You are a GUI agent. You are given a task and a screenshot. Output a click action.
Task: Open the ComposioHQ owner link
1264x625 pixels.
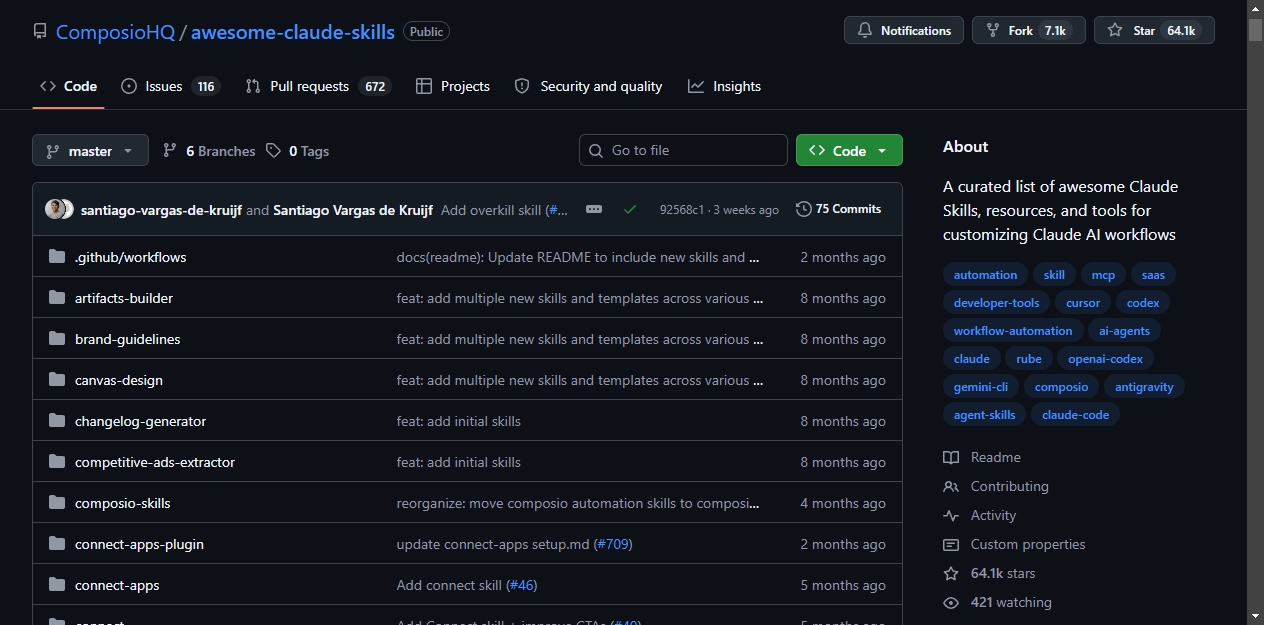[x=115, y=31]
